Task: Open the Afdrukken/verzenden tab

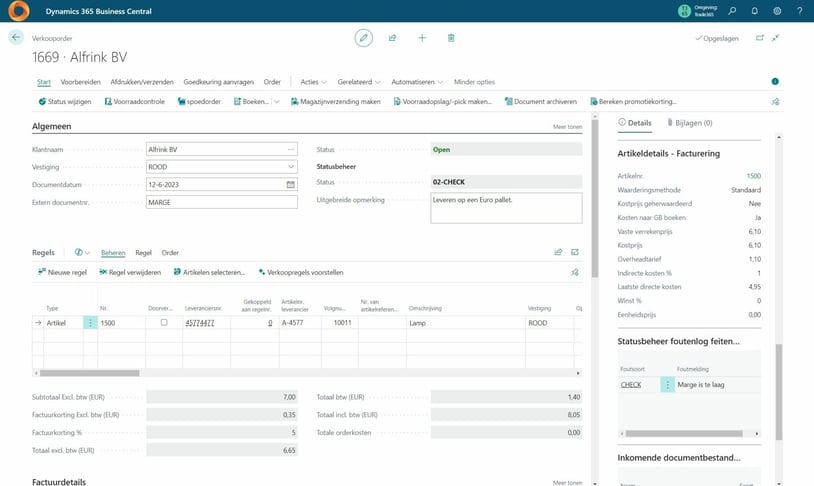Action: (142, 82)
